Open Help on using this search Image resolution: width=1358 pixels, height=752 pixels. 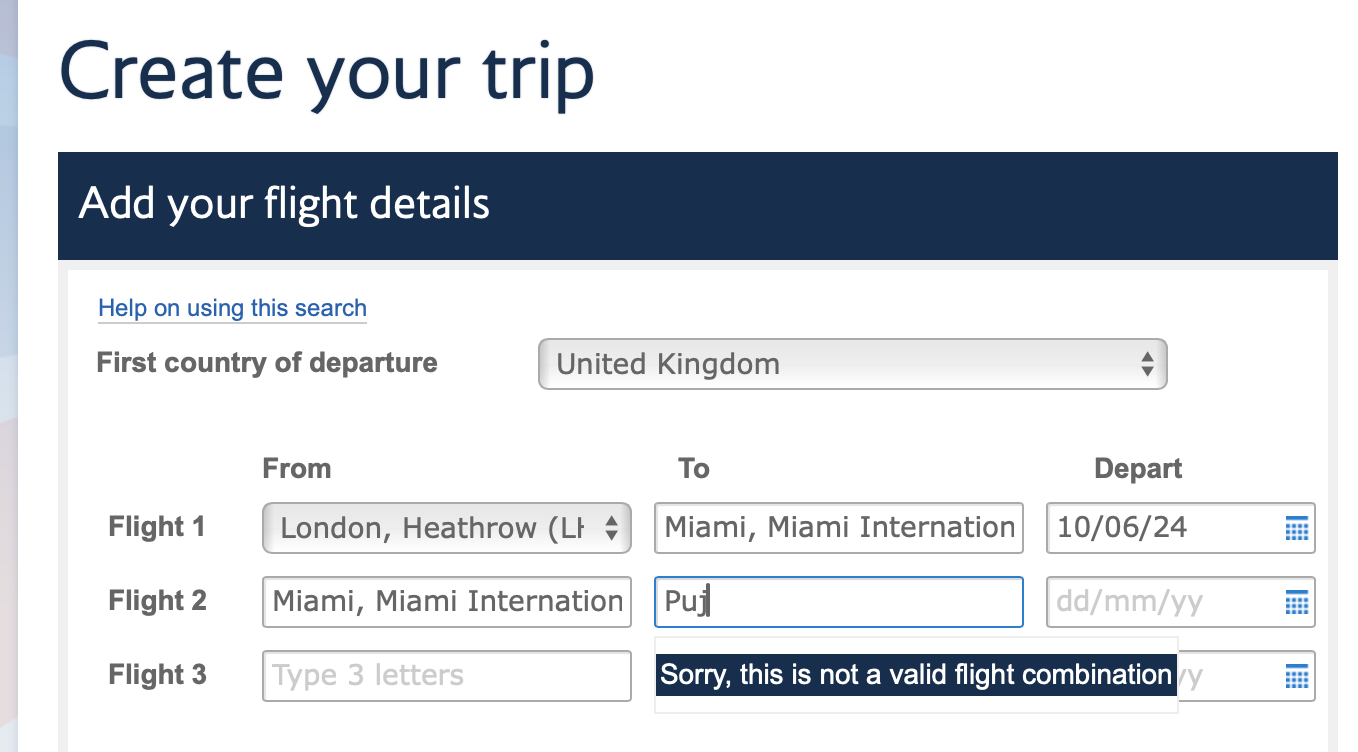click(x=231, y=308)
